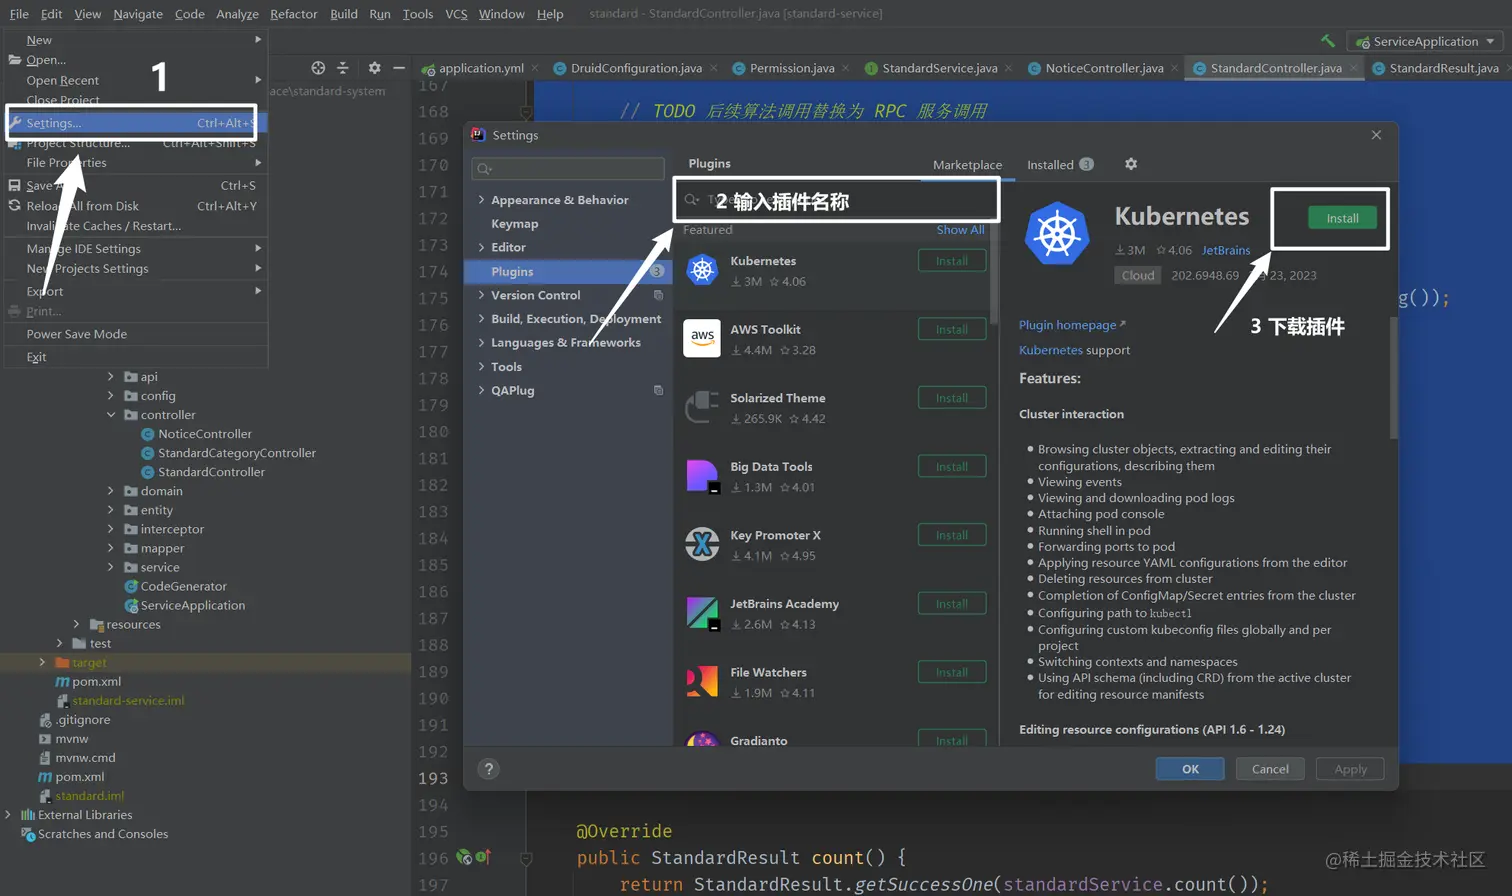1512x896 pixels.
Task: Open Manage IDE Settings submenu
Action: [135, 249]
